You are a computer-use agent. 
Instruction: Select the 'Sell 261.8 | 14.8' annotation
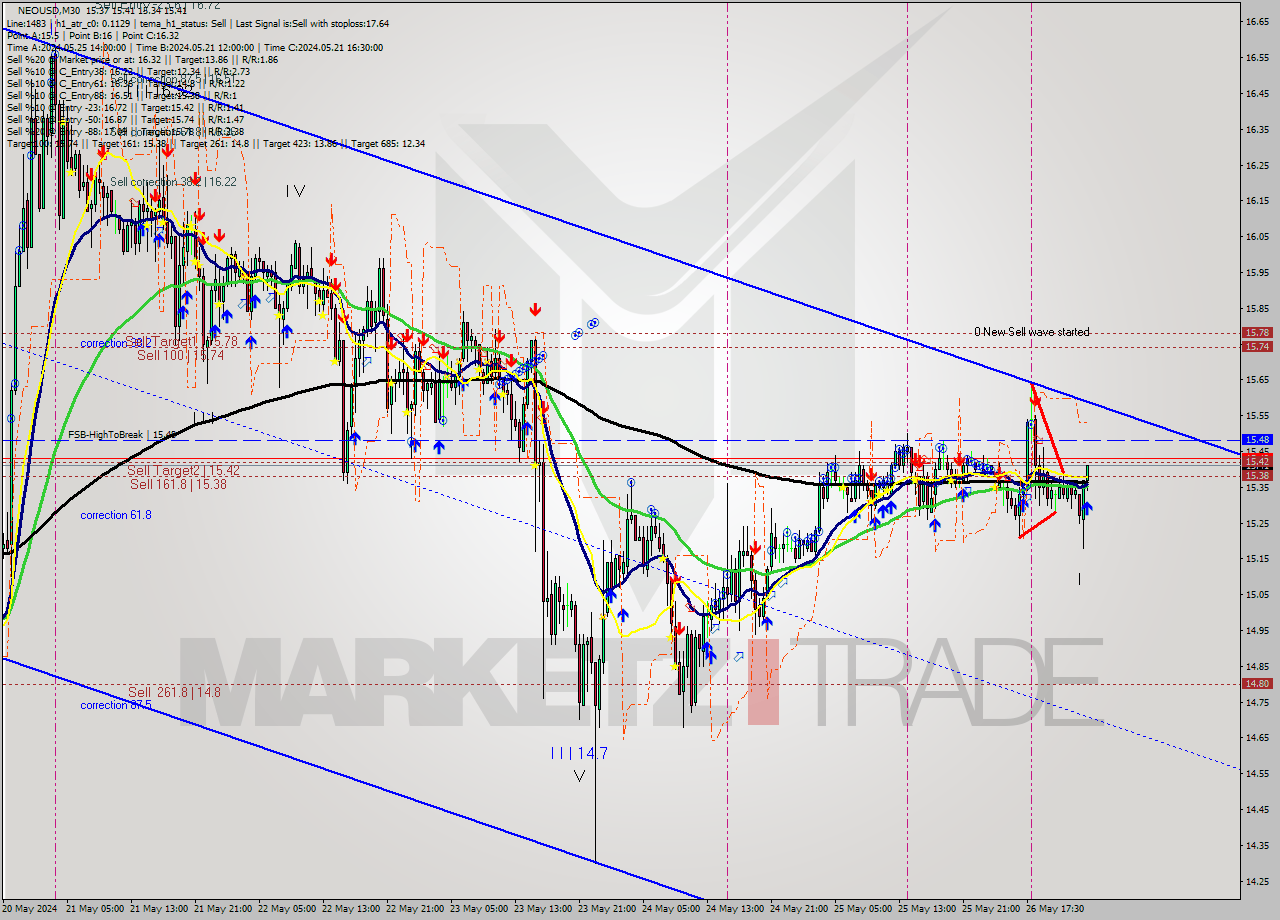tap(174, 691)
